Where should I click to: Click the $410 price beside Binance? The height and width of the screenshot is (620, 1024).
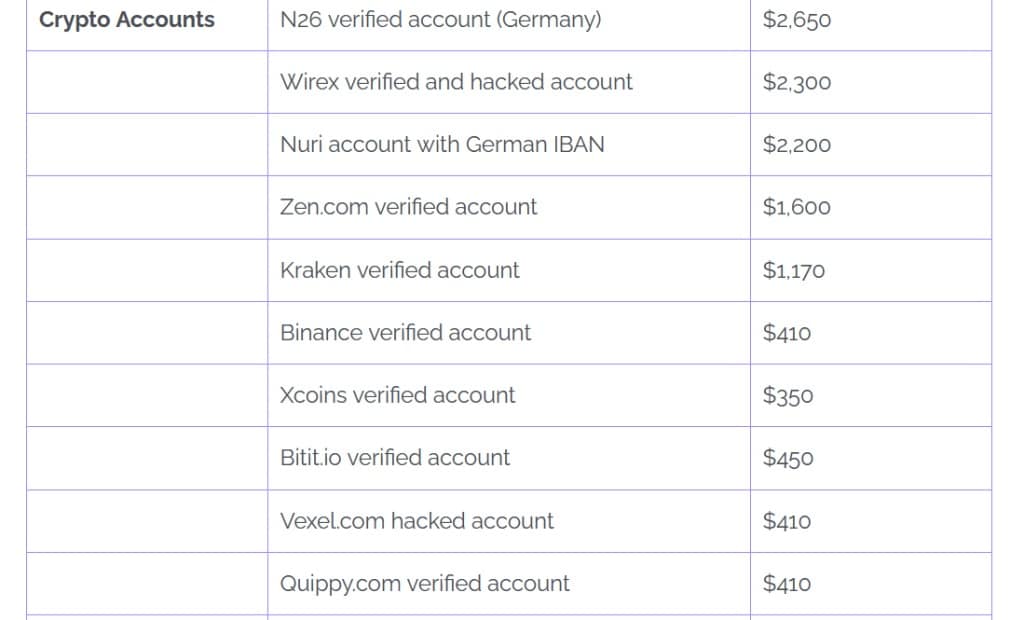(787, 333)
